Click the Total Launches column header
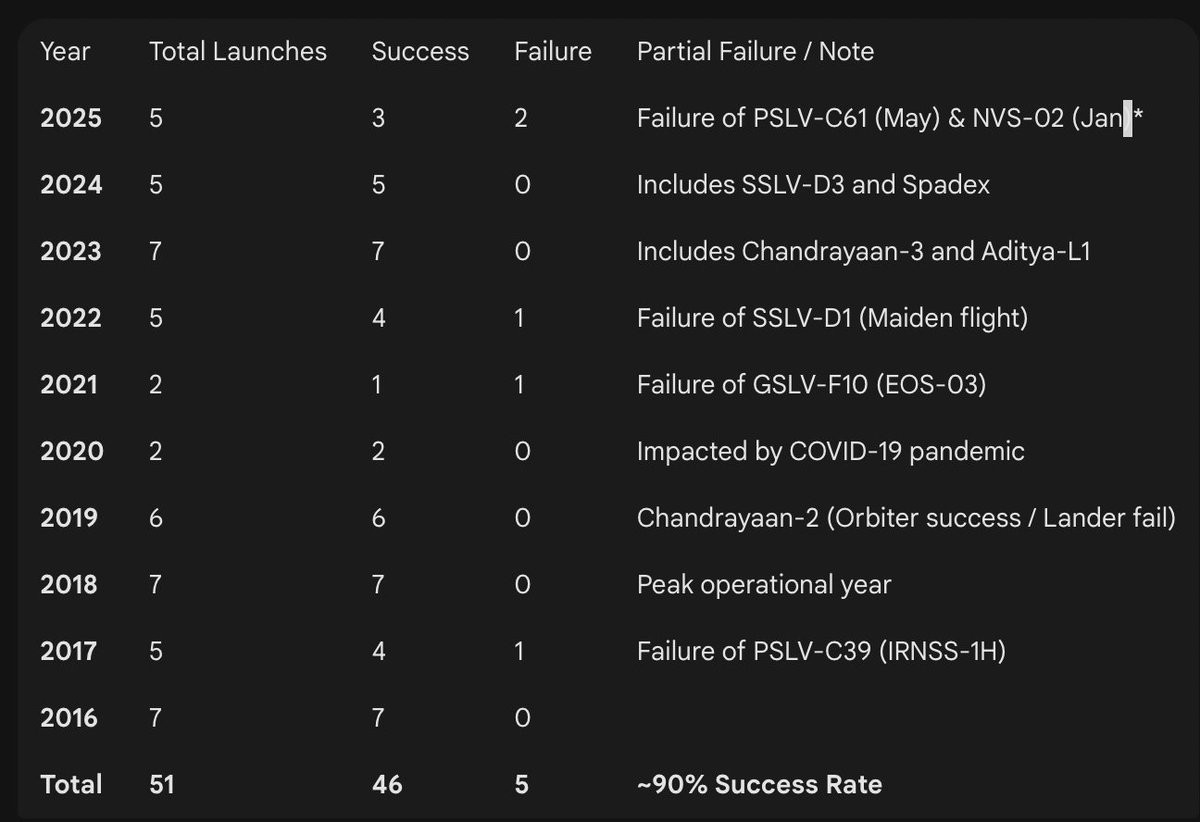Viewport: 1200px width, 822px height. click(238, 52)
